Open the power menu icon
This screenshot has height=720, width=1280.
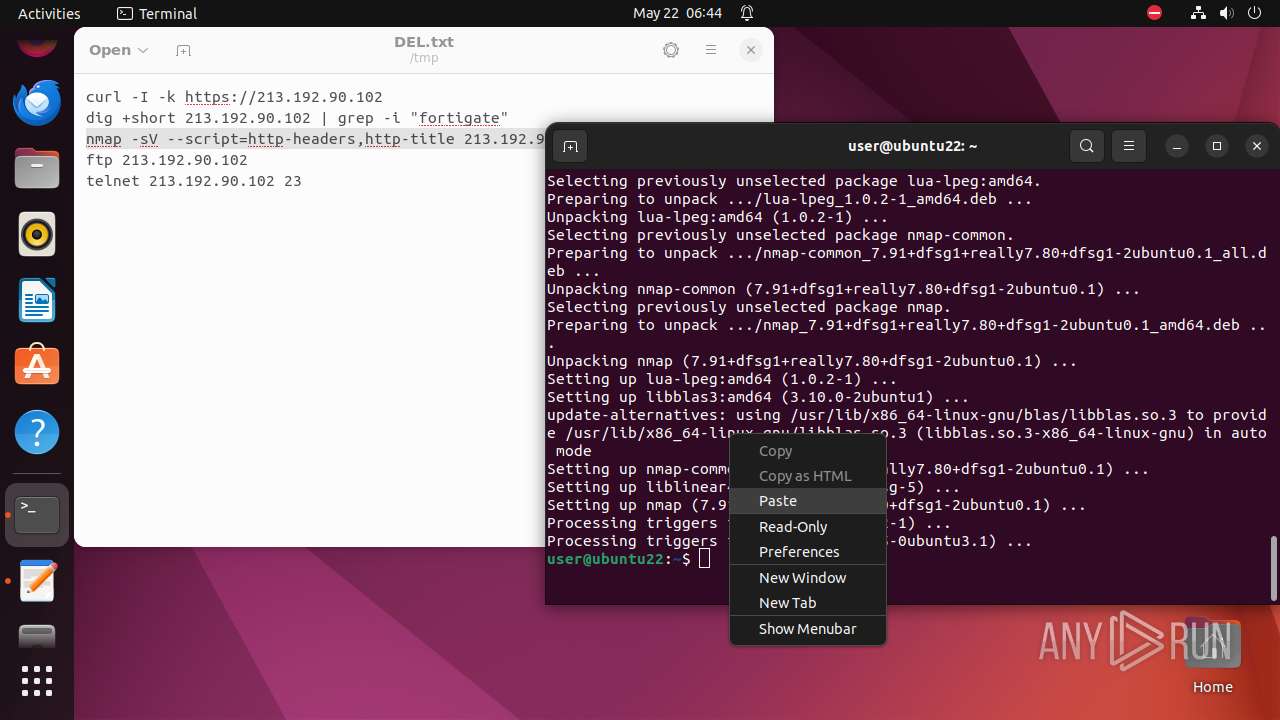coord(1254,13)
